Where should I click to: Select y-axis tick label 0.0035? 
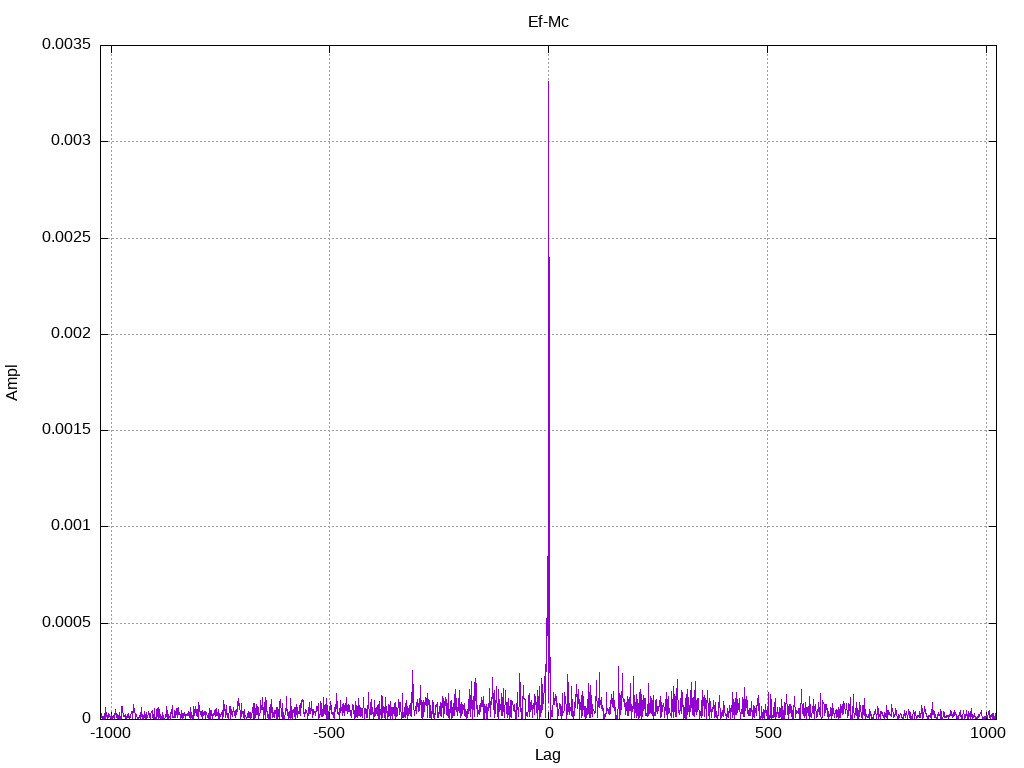coord(67,44)
